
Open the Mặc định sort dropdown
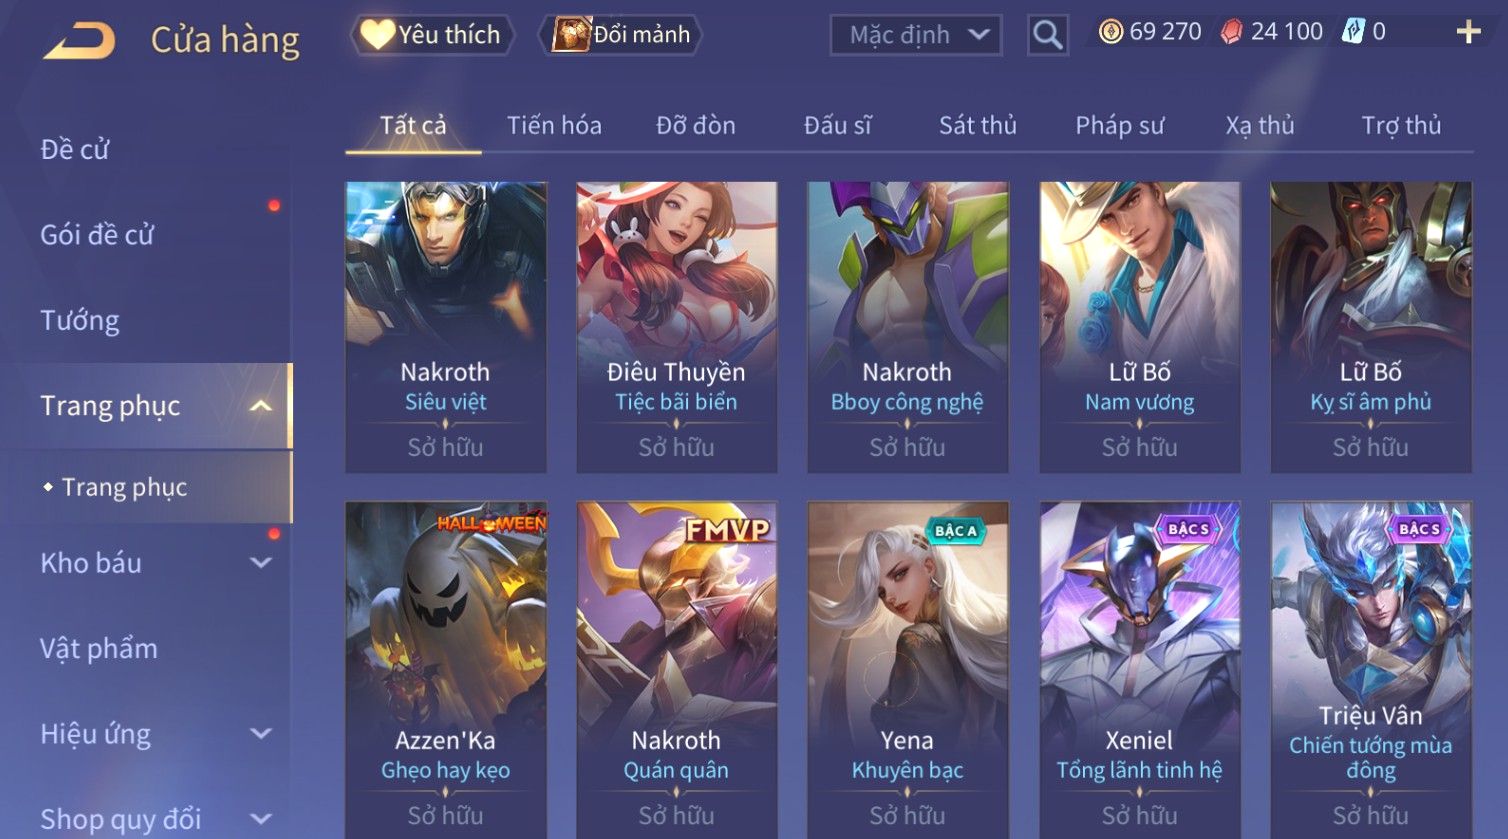(x=915, y=35)
